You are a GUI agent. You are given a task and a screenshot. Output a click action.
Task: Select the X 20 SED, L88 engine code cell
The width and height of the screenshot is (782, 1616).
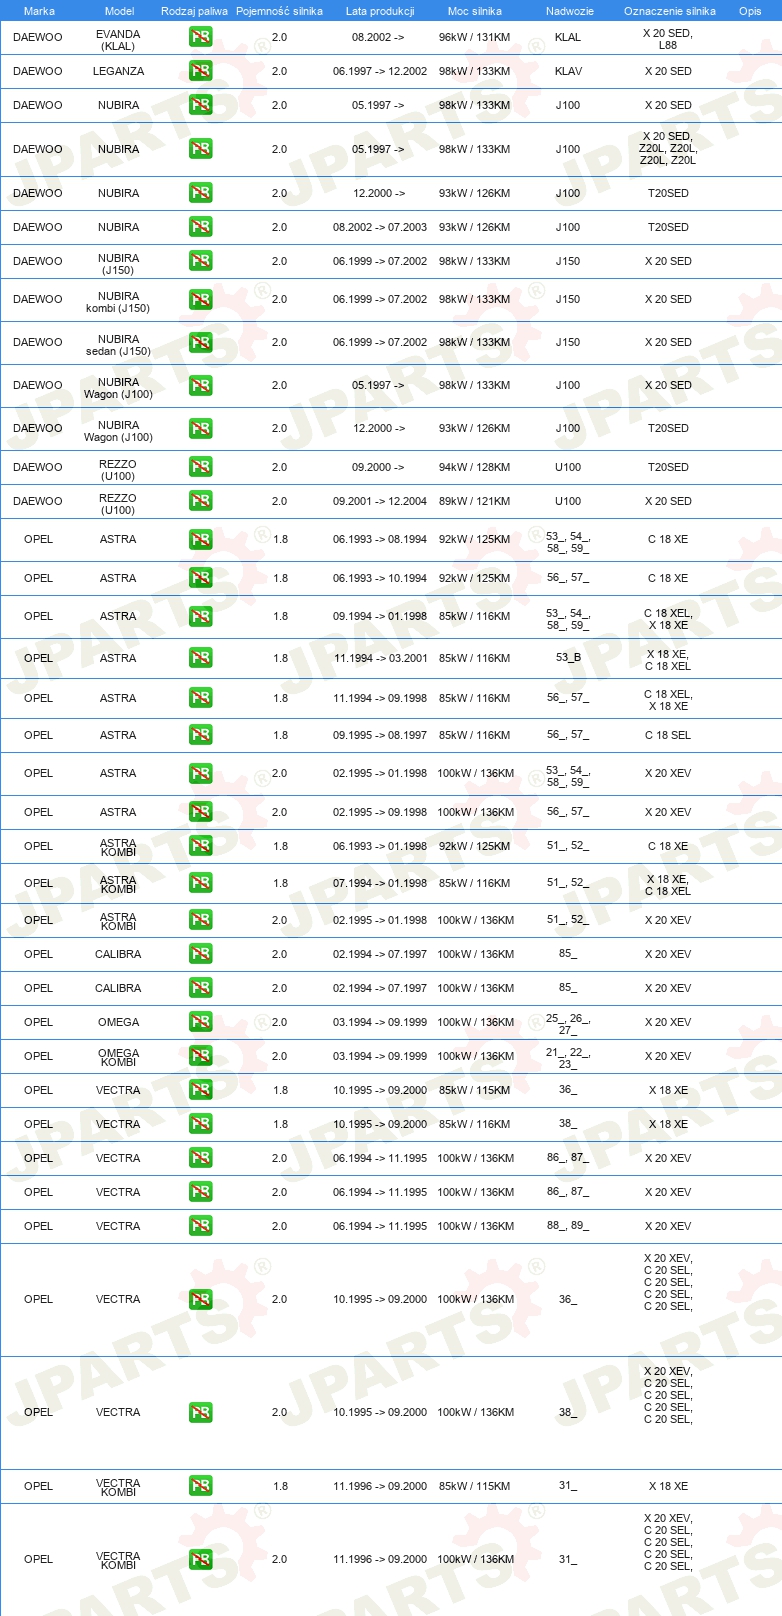click(x=667, y=40)
